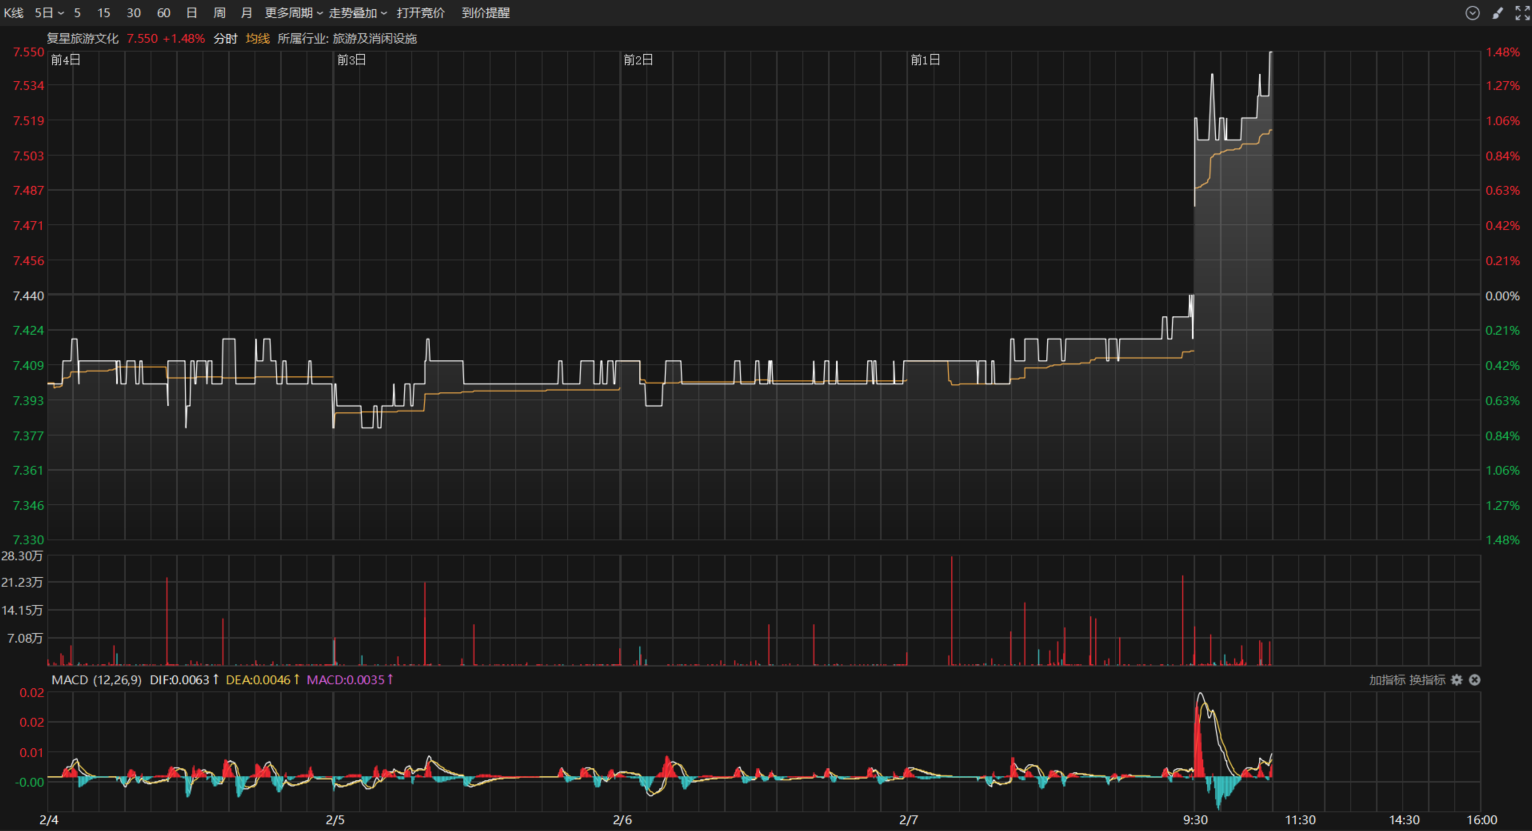
Task: Enter fullscreen with the expand arrows icon
Action: [x=1522, y=13]
